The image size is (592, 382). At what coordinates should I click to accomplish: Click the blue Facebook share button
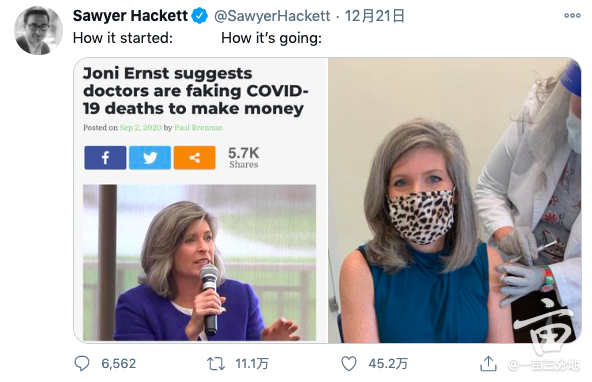point(105,158)
